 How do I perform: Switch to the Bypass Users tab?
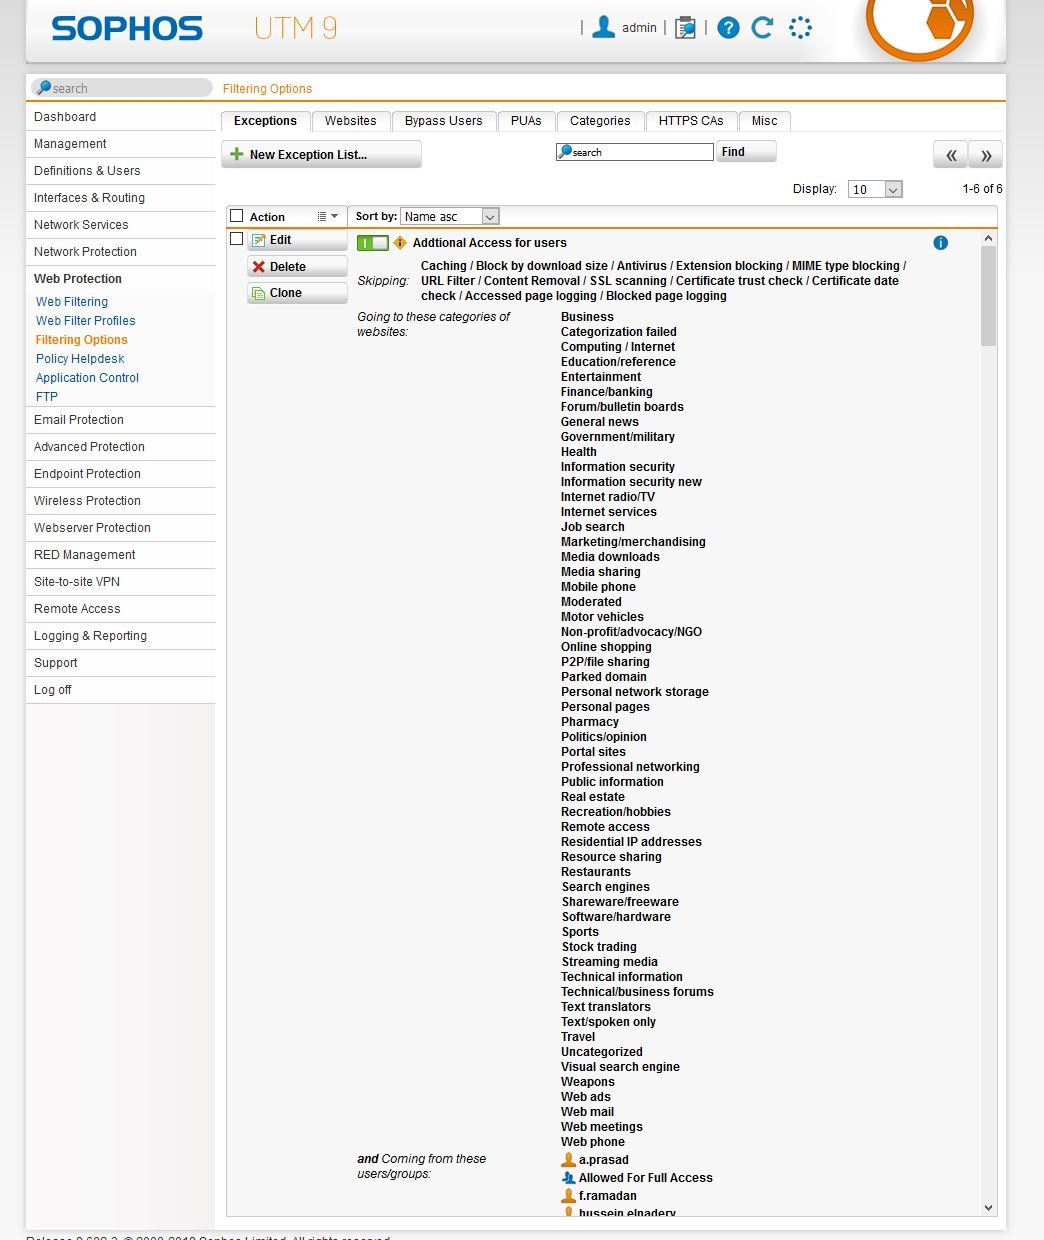tap(443, 121)
